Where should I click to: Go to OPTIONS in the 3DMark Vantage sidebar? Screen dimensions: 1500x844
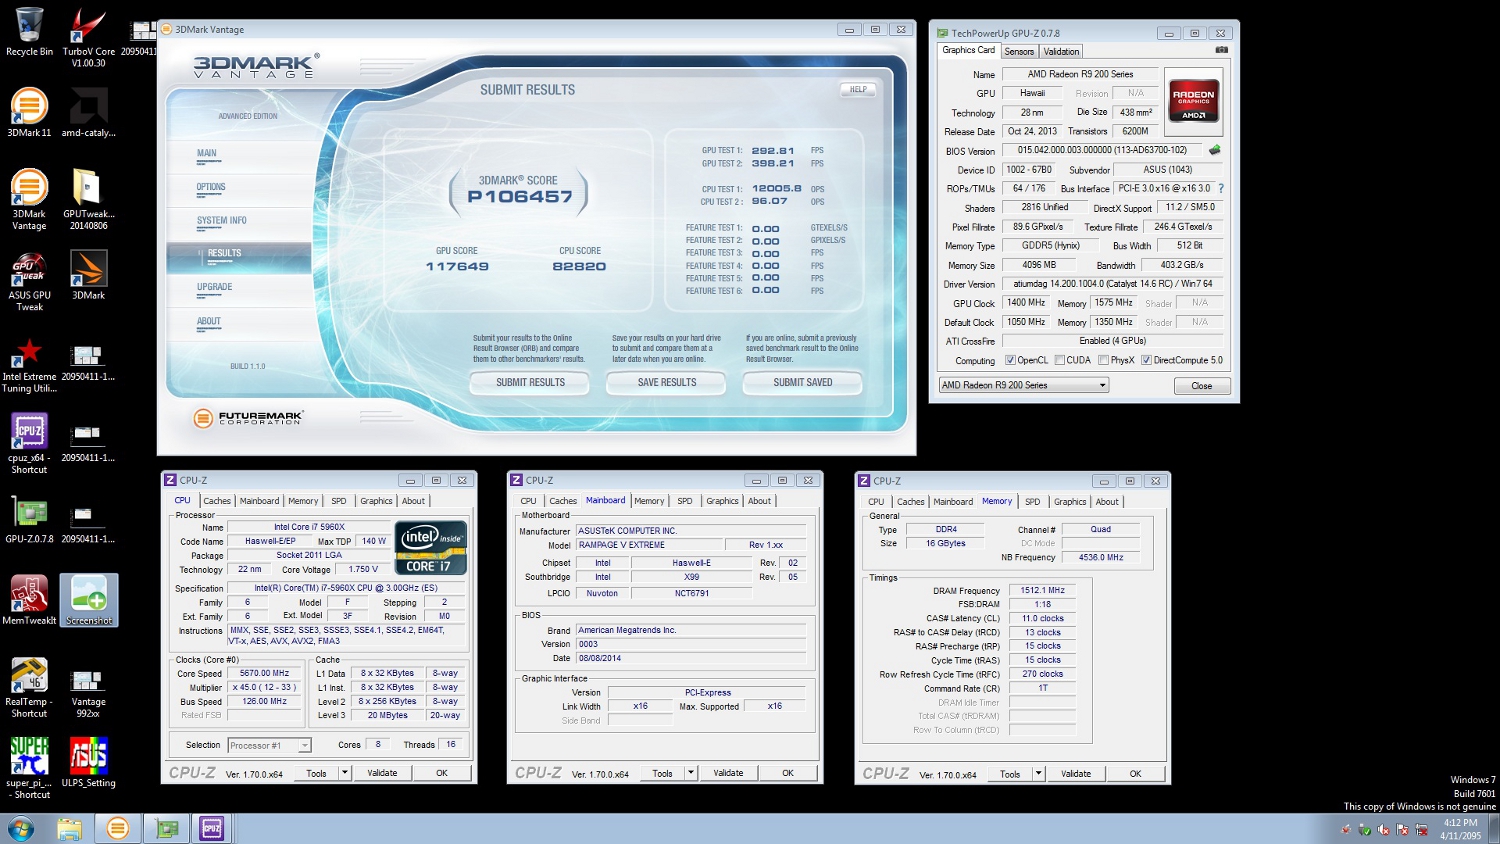211,187
